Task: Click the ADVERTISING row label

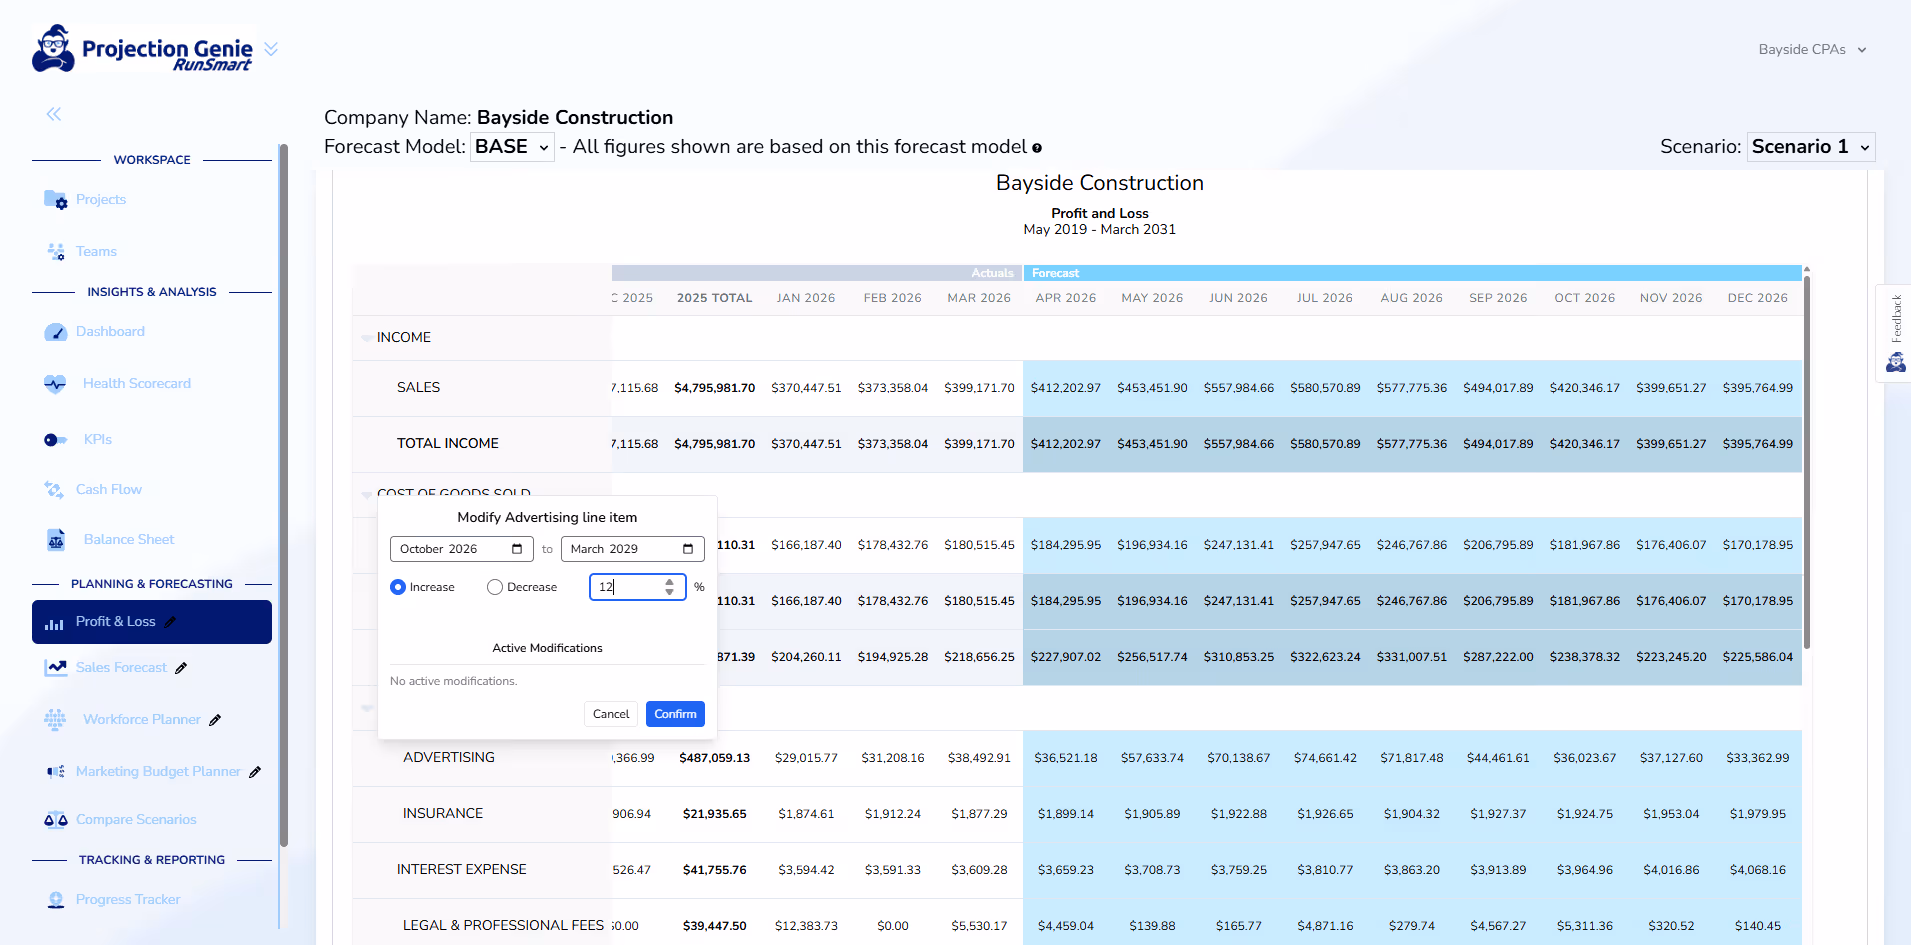Action: 449,757
